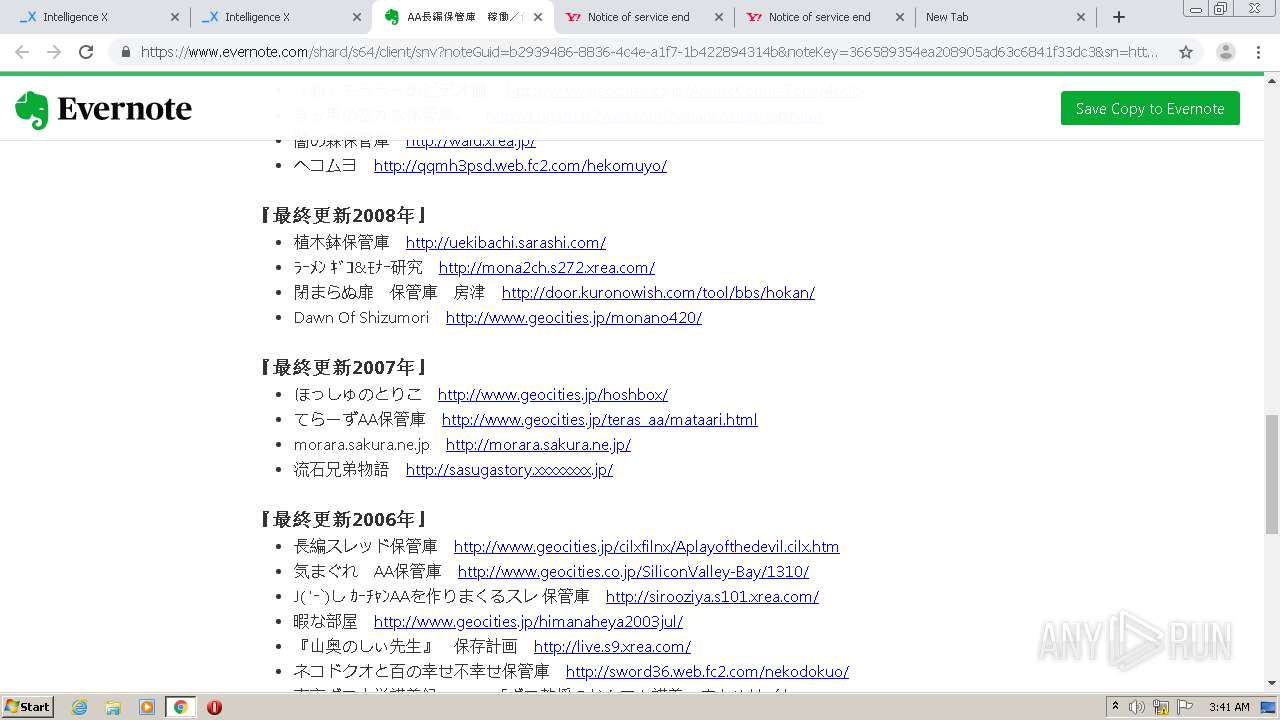This screenshot has width=1280, height=720.
Task: Reload the page with the refresh icon
Action: (86, 52)
